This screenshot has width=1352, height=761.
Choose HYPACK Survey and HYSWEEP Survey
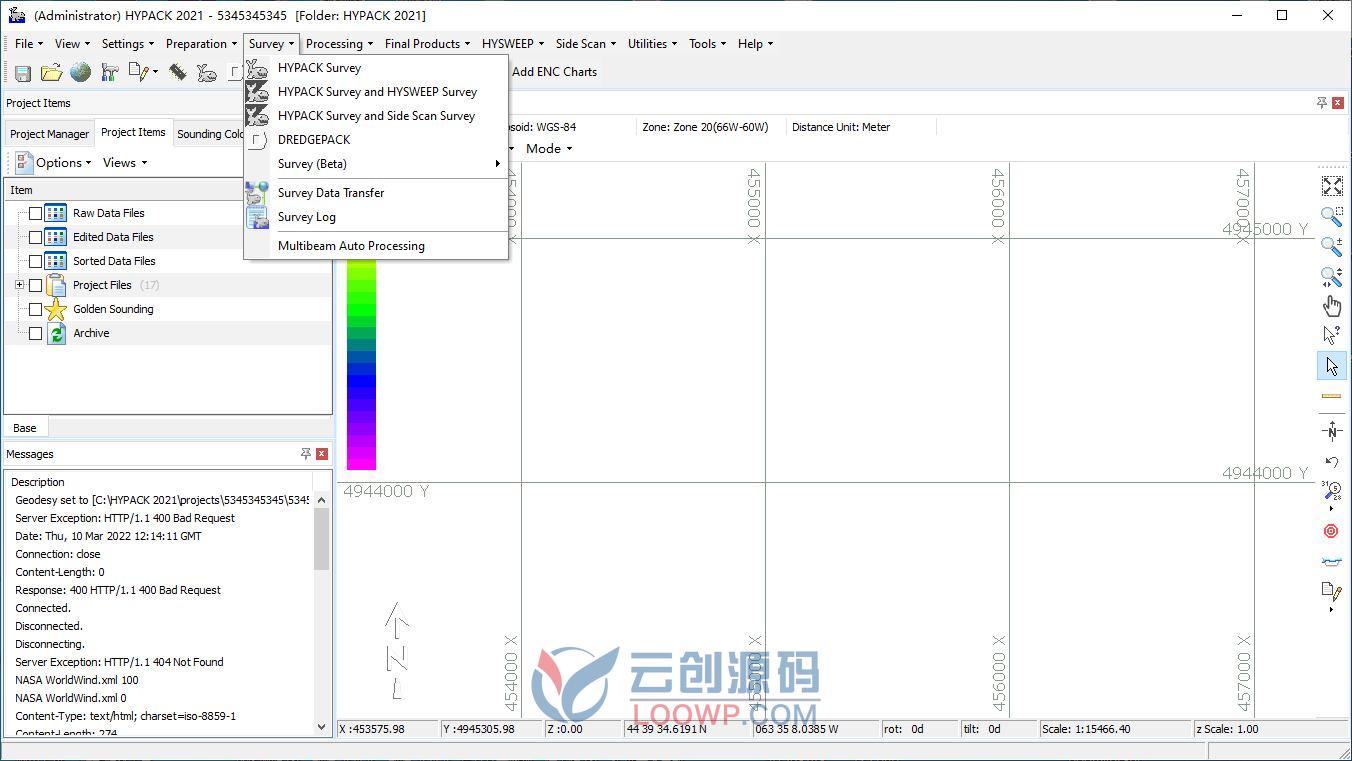pos(376,92)
